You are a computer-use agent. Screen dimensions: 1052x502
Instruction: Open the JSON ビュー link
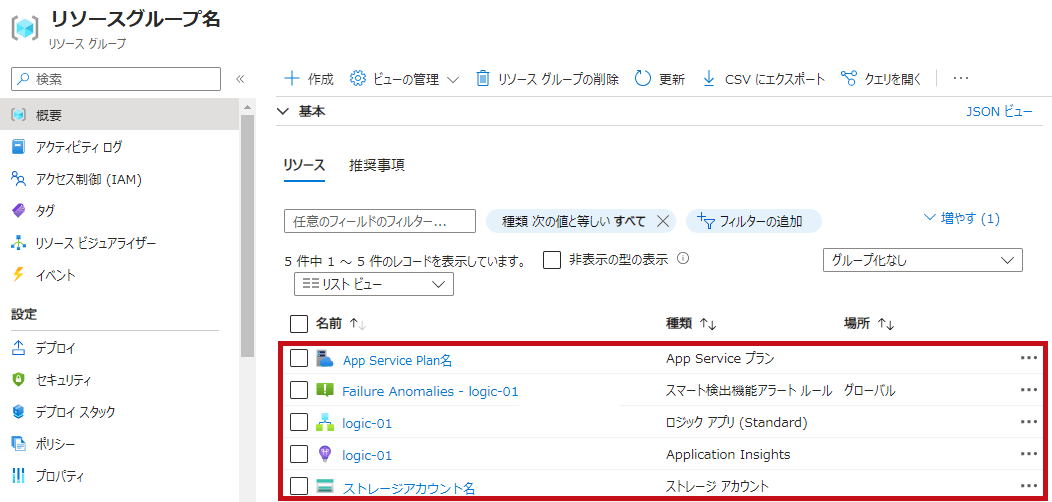click(999, 112)
